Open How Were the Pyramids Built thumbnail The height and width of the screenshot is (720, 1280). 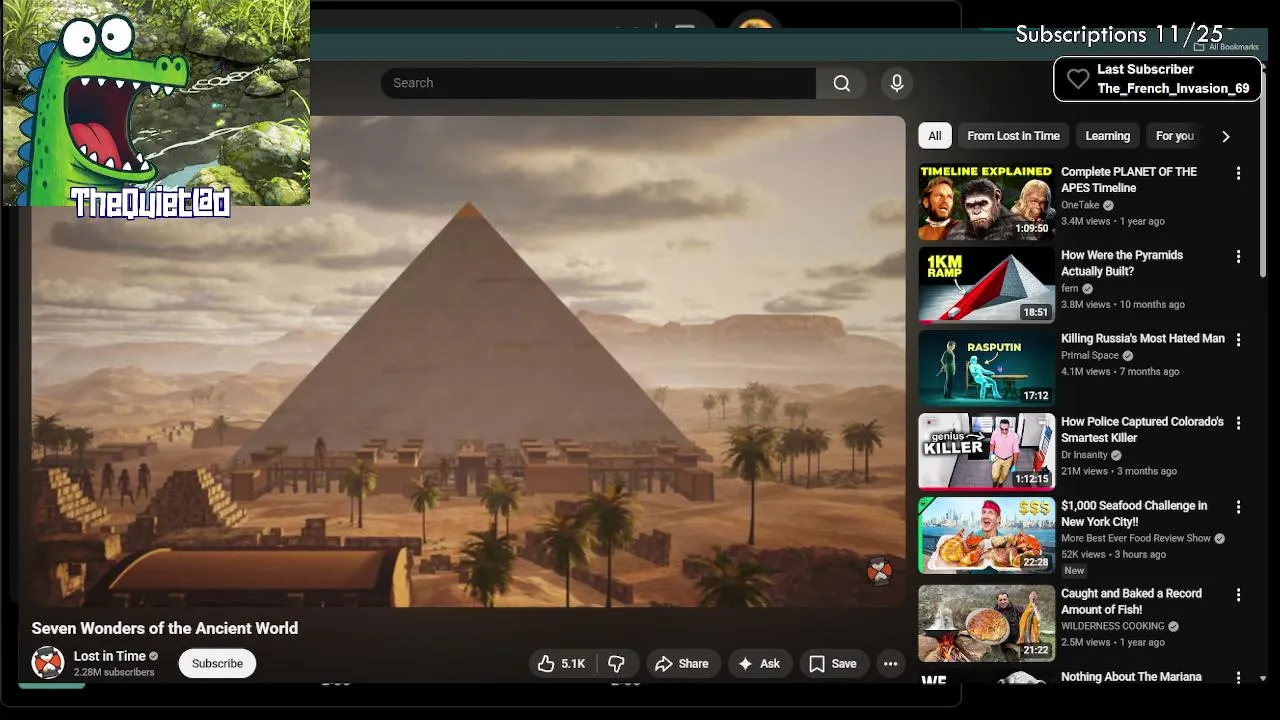coord(987,285)
